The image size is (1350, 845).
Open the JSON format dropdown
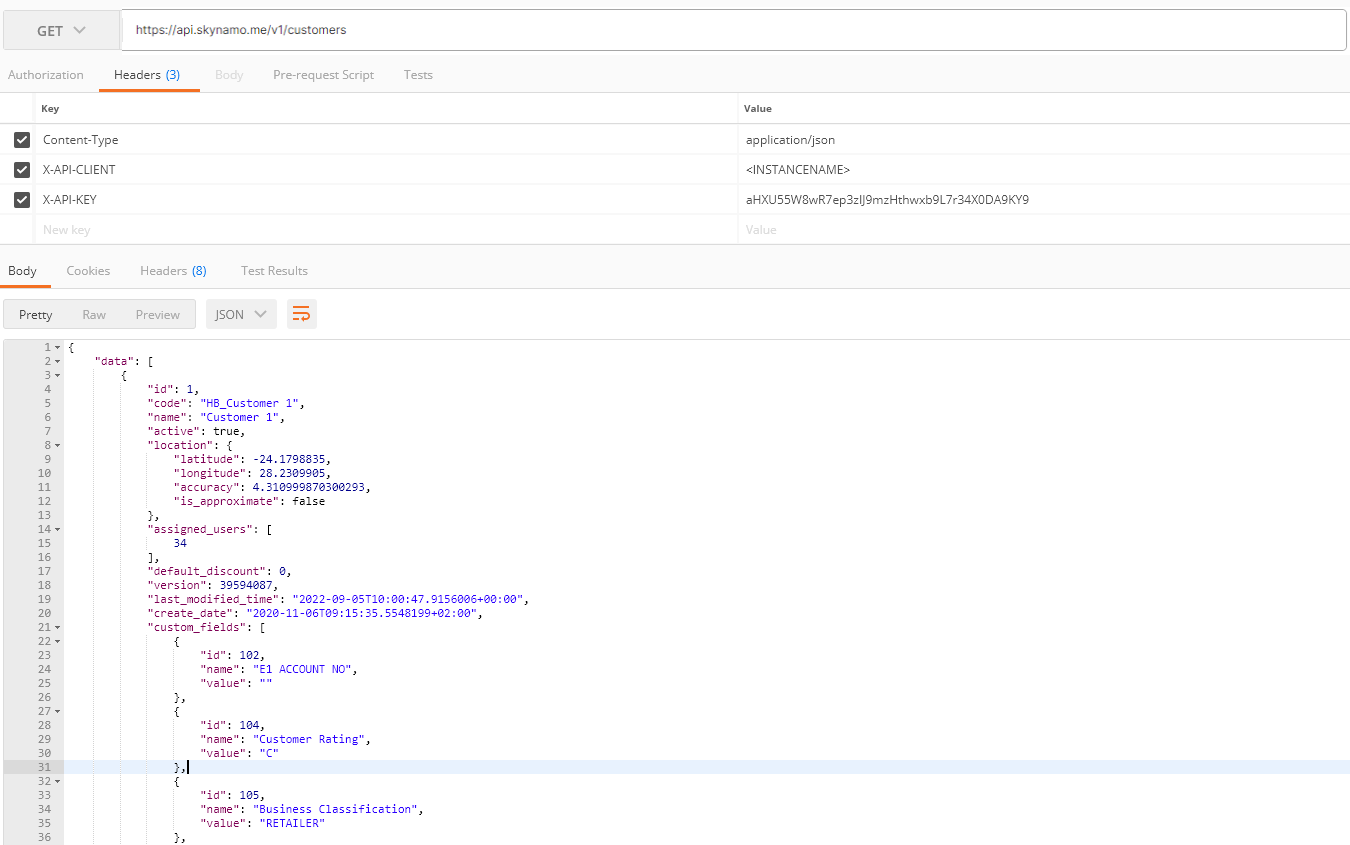[241, 314]
